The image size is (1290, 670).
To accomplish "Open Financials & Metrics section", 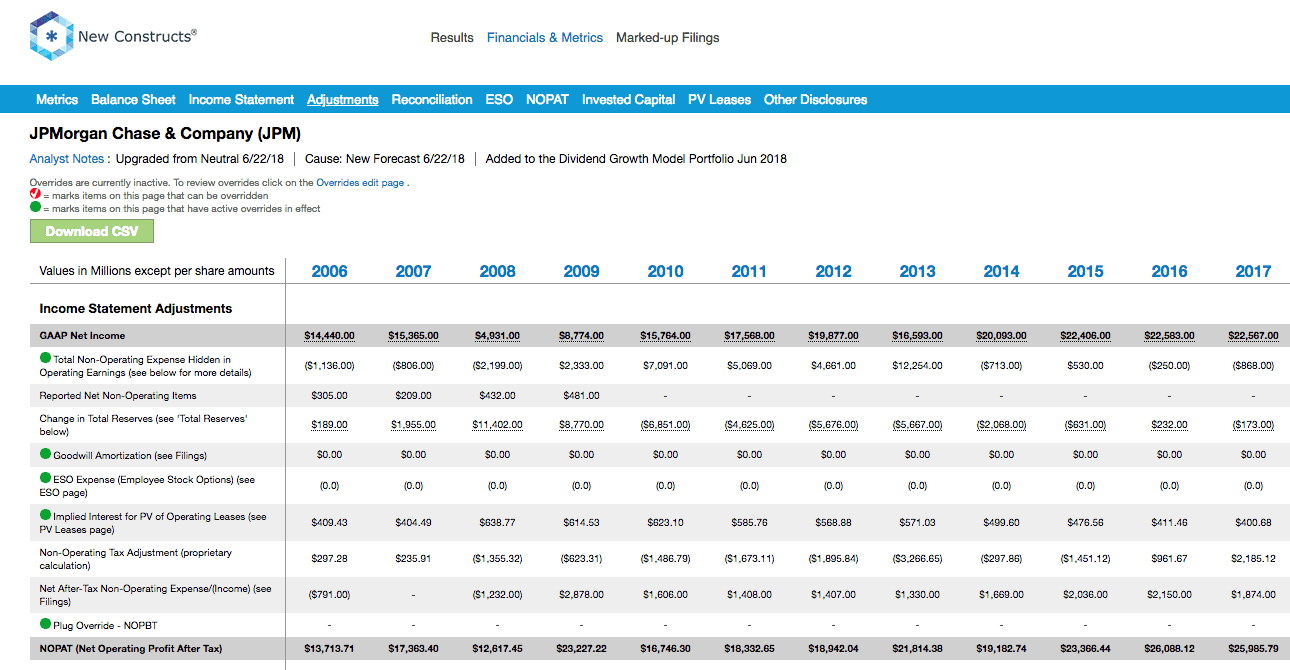I will tap(545, 37).
